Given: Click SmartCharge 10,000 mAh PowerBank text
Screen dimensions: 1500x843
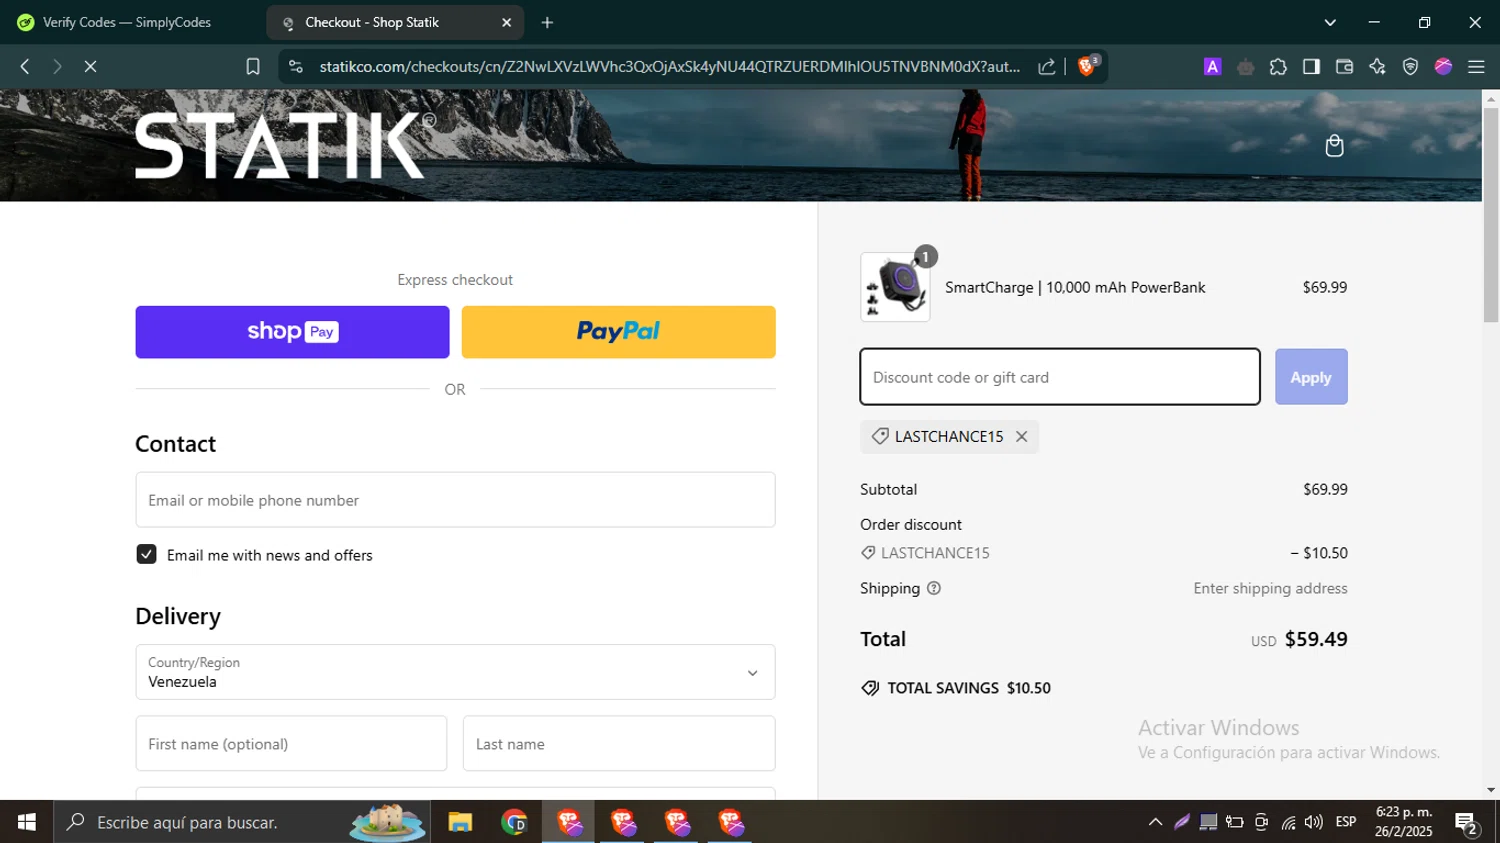Looking at the screenshot, I should 1075,287.
